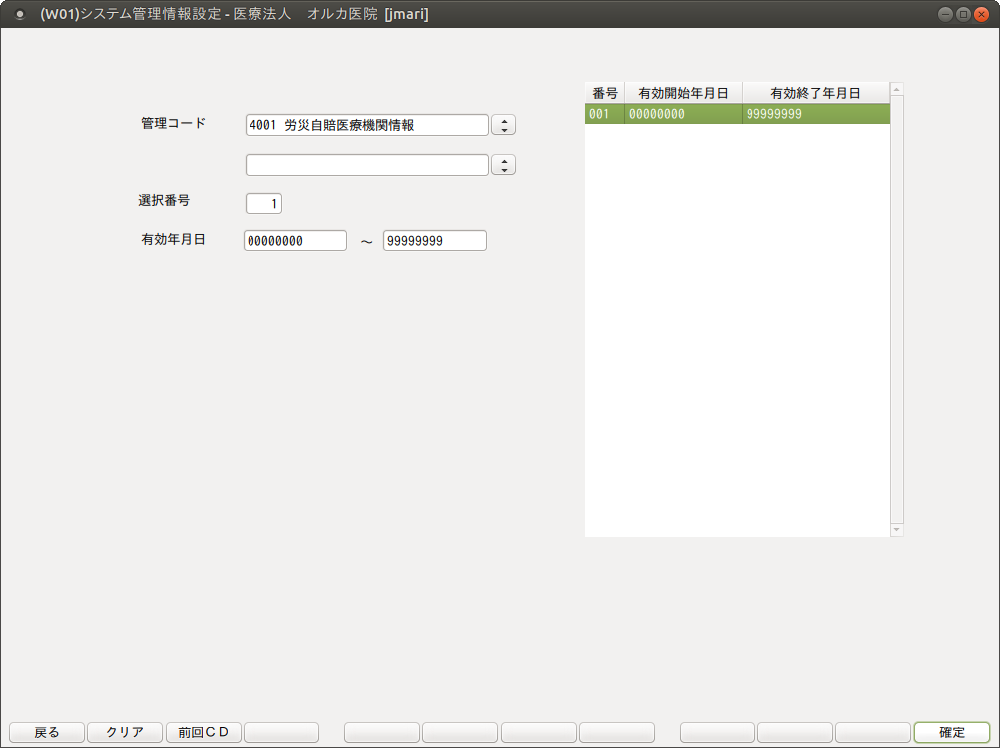Open the window menu icon in title bar
Screen dimensions: 1000x748
[x=19, y=15]
